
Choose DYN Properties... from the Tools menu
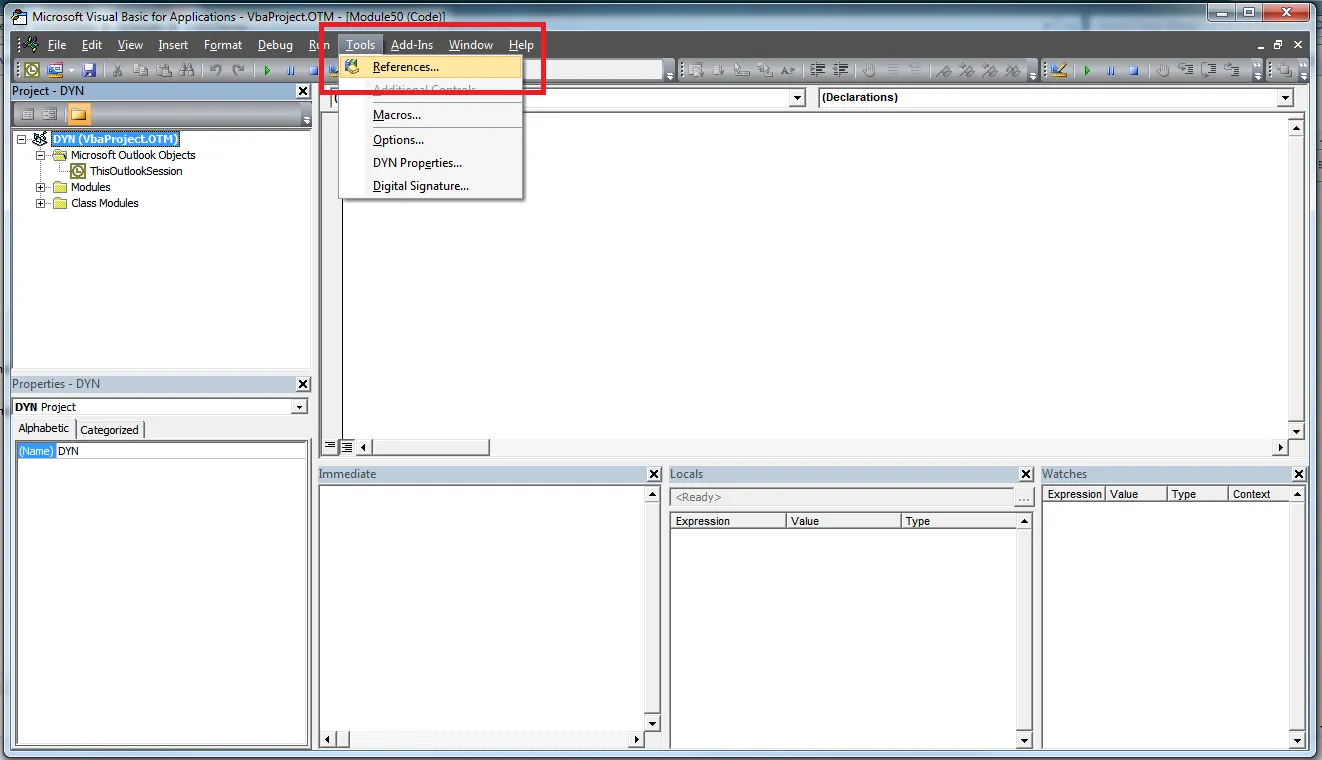click(x=431, y=163)
